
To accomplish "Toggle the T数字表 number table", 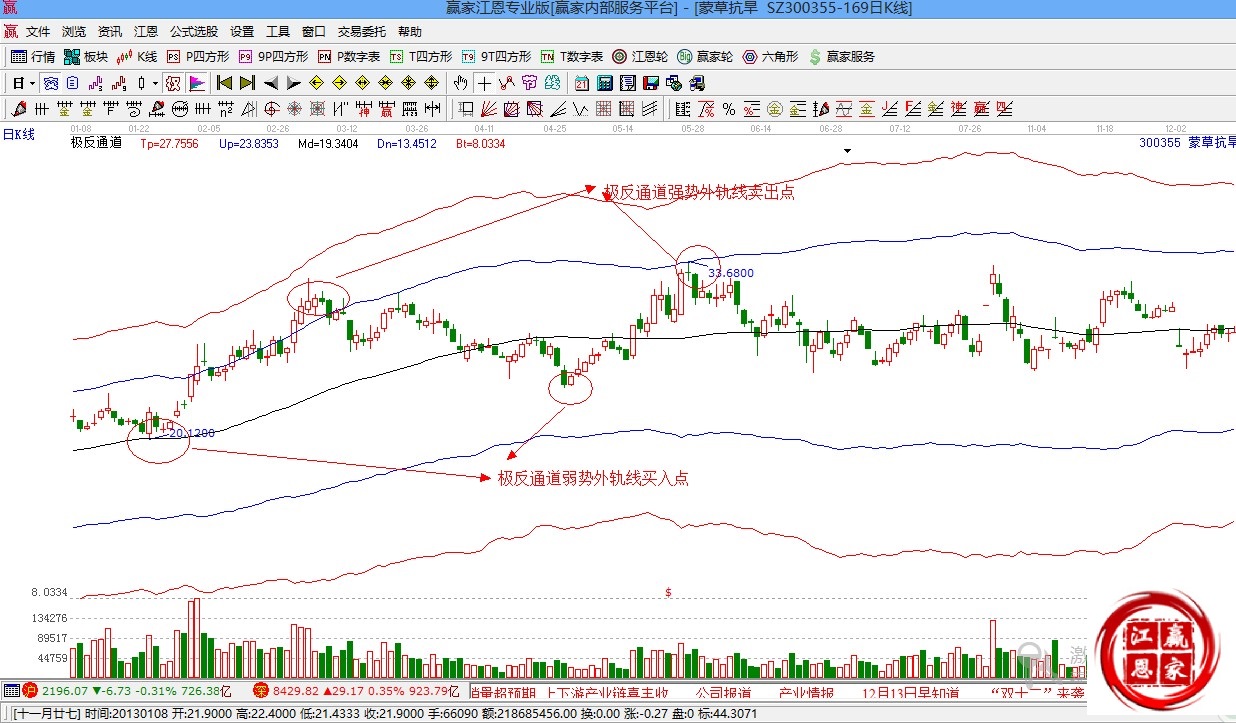I will (572, 57).
